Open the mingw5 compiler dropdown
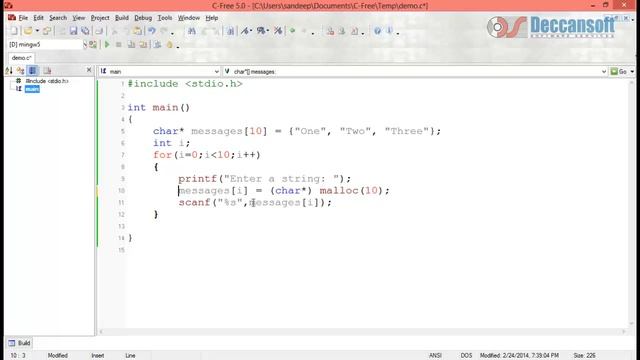 85,44
